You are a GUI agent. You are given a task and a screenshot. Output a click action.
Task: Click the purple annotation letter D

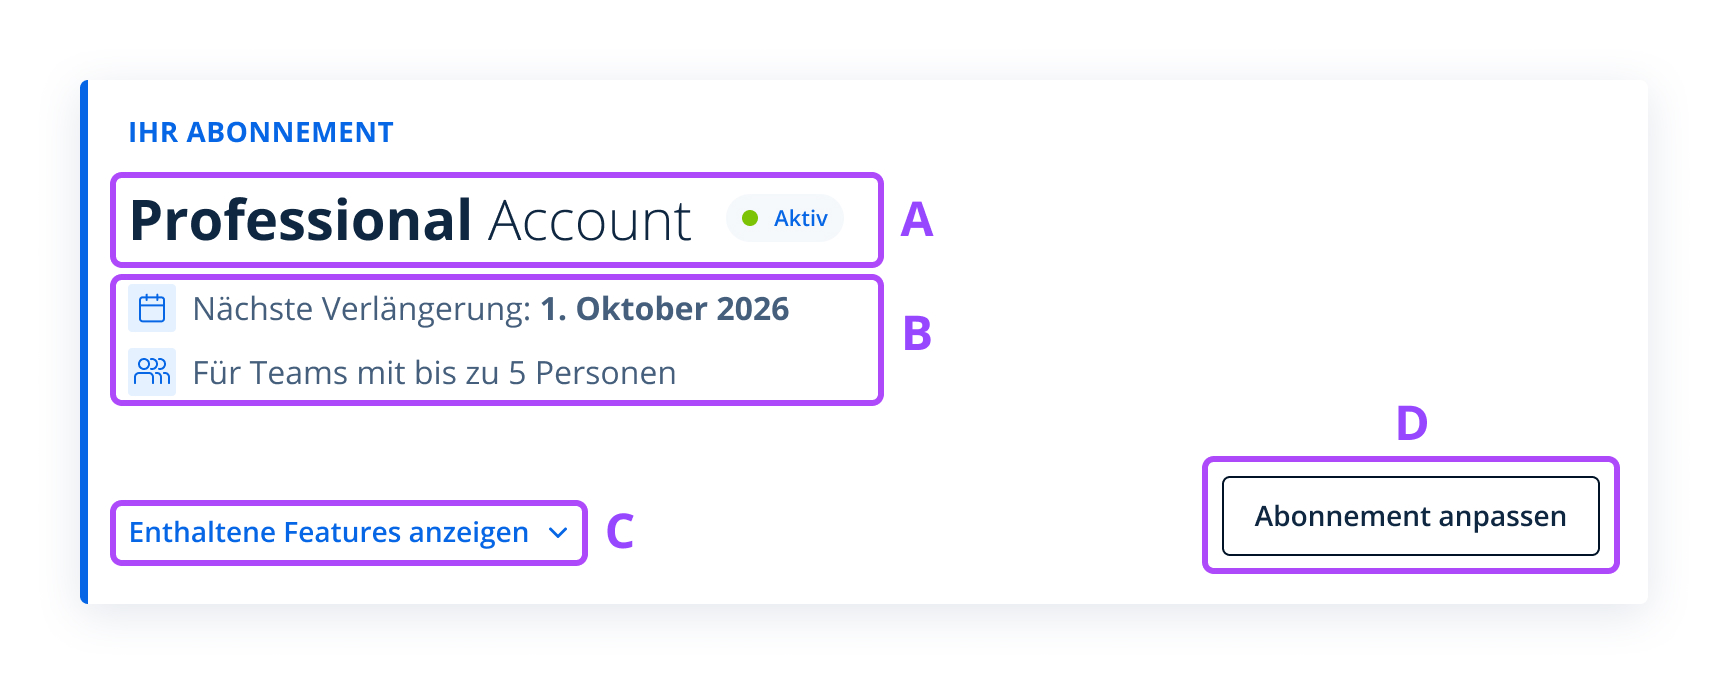[1411, 423]
